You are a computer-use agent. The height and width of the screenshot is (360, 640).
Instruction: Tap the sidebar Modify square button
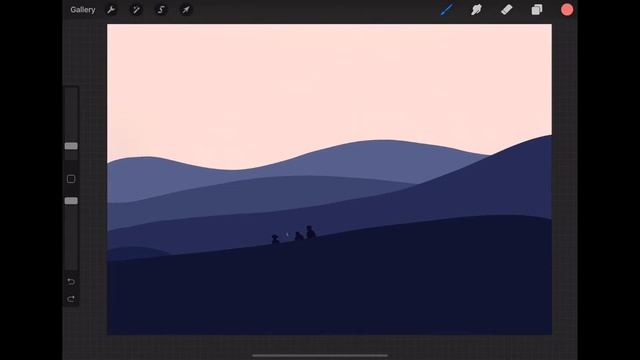pos(71,179)
